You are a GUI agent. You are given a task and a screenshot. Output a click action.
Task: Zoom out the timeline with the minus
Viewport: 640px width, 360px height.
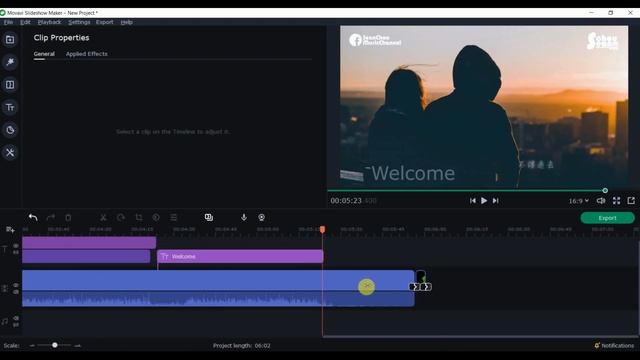coord(32,346)
